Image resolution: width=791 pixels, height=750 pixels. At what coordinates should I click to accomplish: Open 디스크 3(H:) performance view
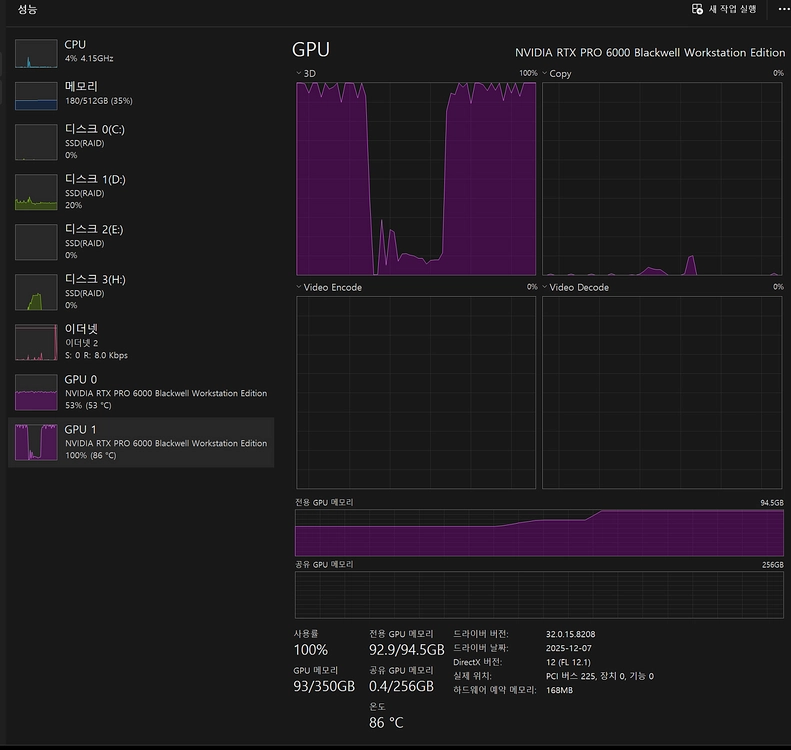coord(141,292)
